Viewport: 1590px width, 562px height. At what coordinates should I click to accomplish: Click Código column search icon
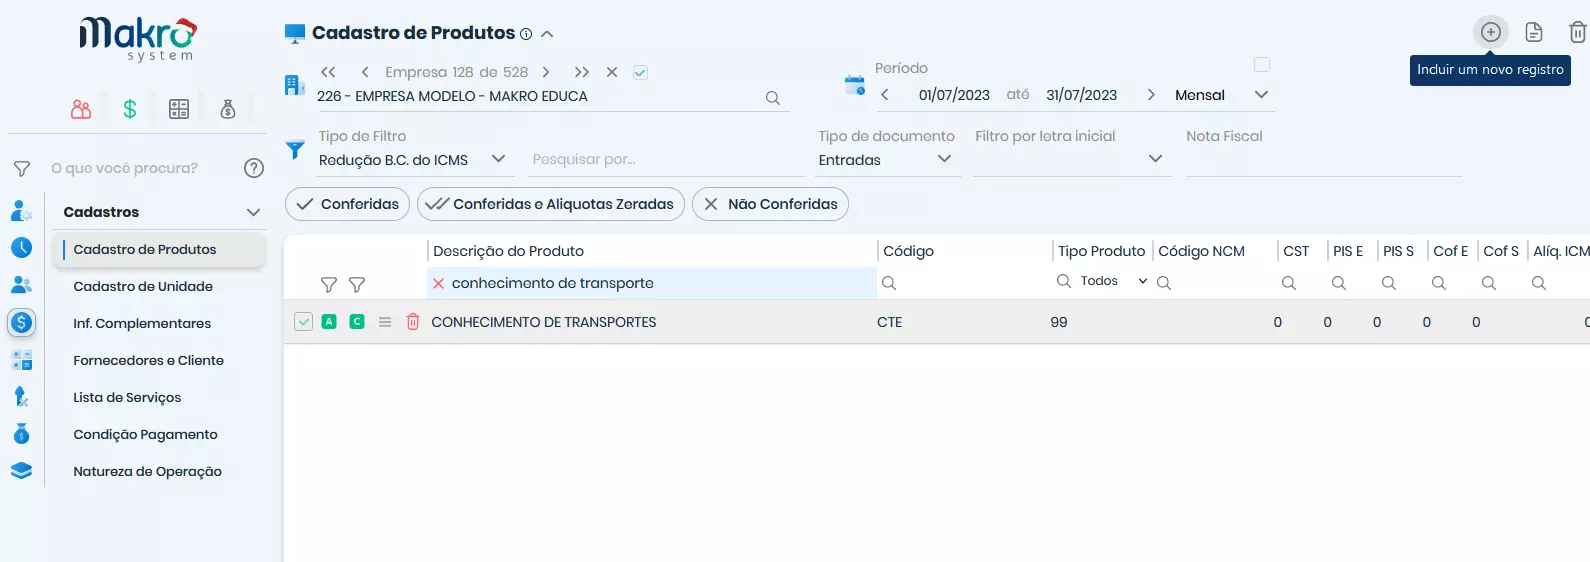click(x=888, y=283)
